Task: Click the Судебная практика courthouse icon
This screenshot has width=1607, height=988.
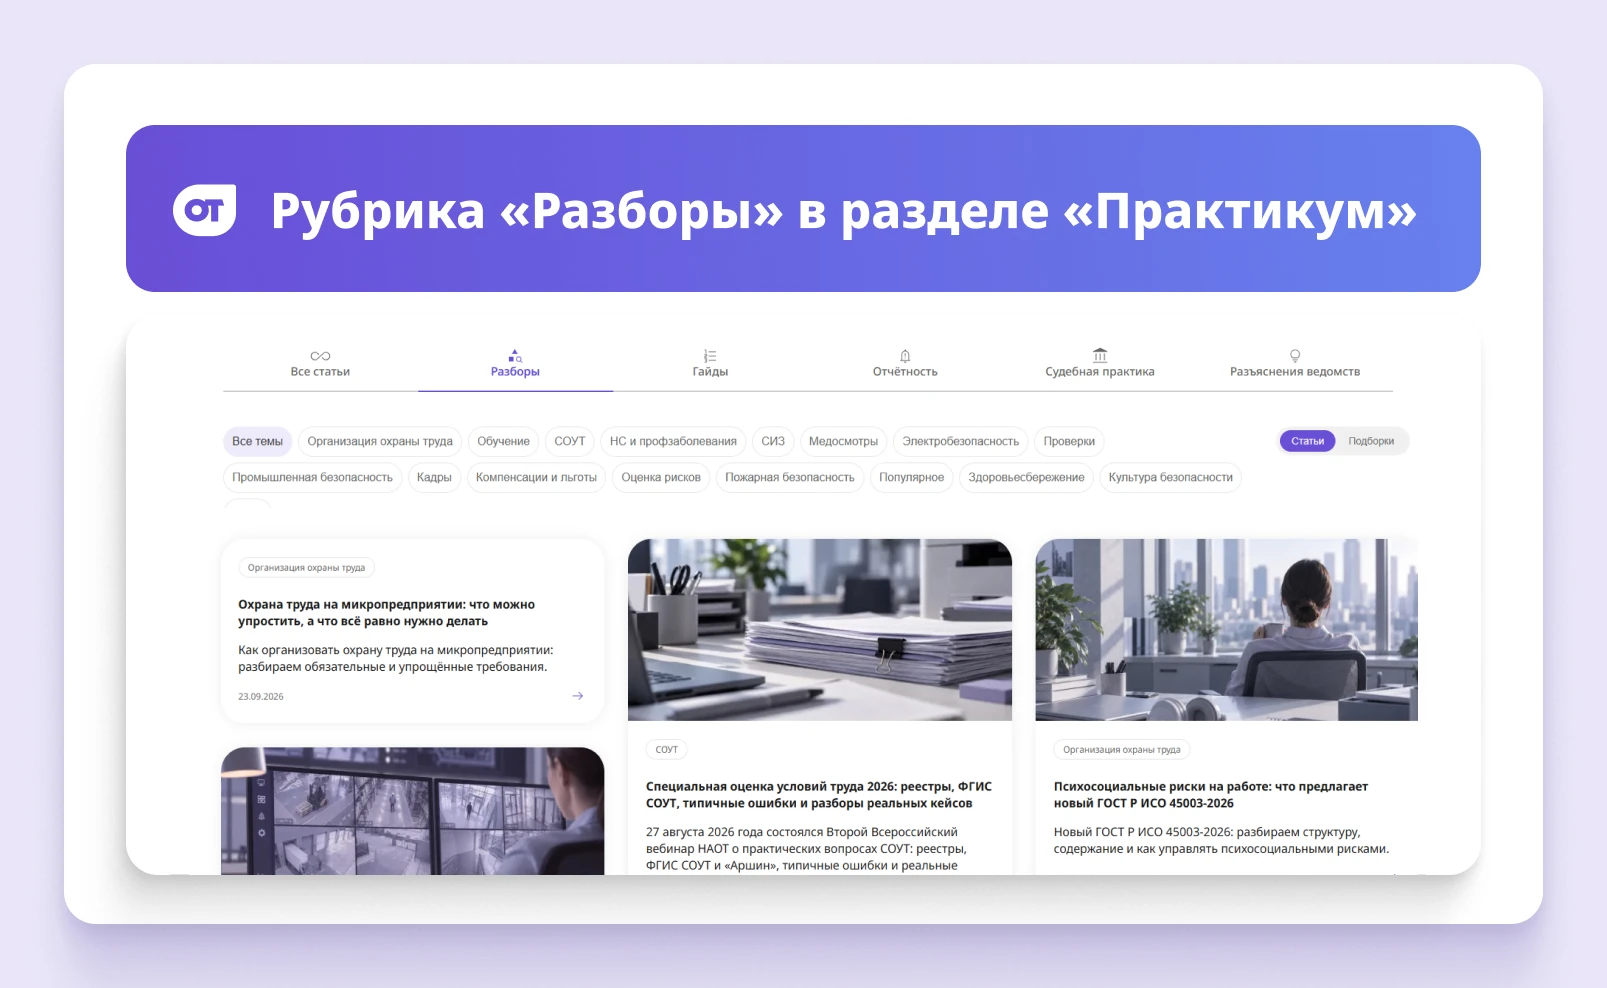Action: 1100,355
